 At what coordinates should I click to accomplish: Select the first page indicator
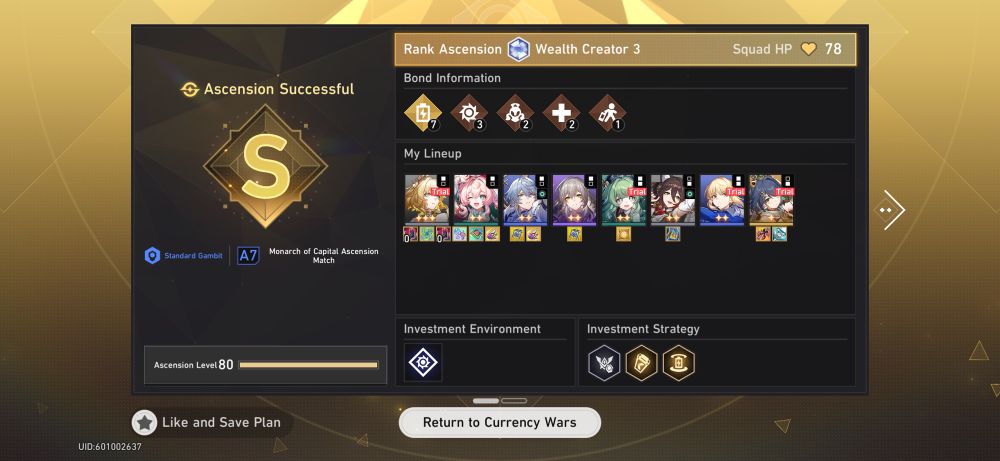pyautogui.click(x=486, y=400)
